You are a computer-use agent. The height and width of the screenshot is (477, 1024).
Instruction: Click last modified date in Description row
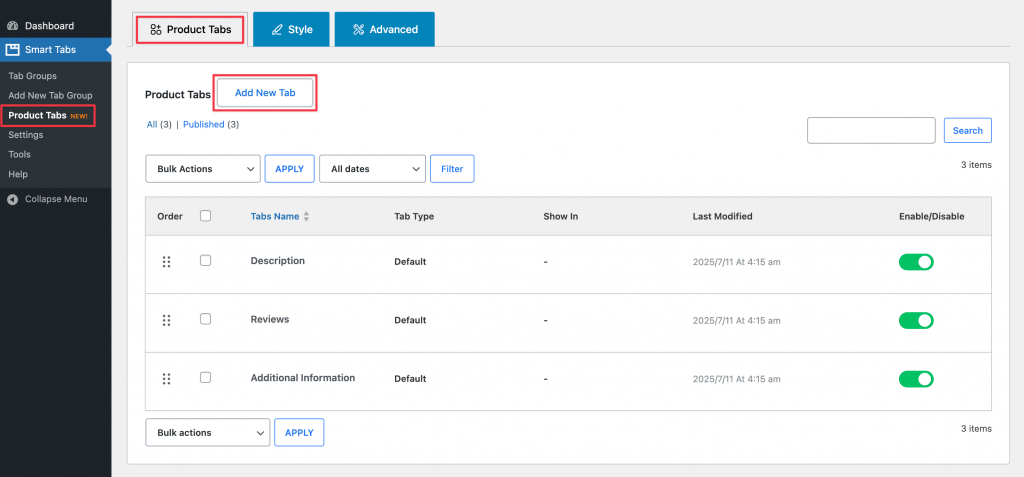click(x=737, y=263)
